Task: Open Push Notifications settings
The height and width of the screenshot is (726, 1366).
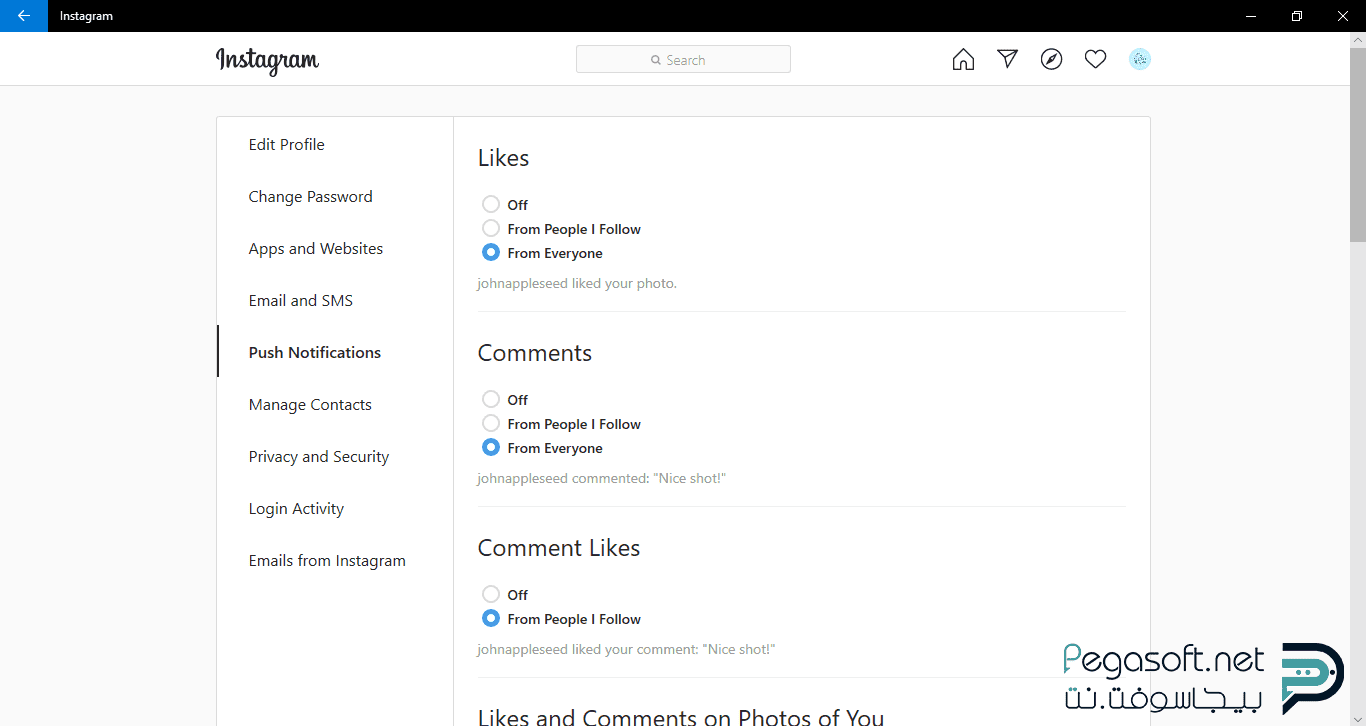Action: pos(335,352)
